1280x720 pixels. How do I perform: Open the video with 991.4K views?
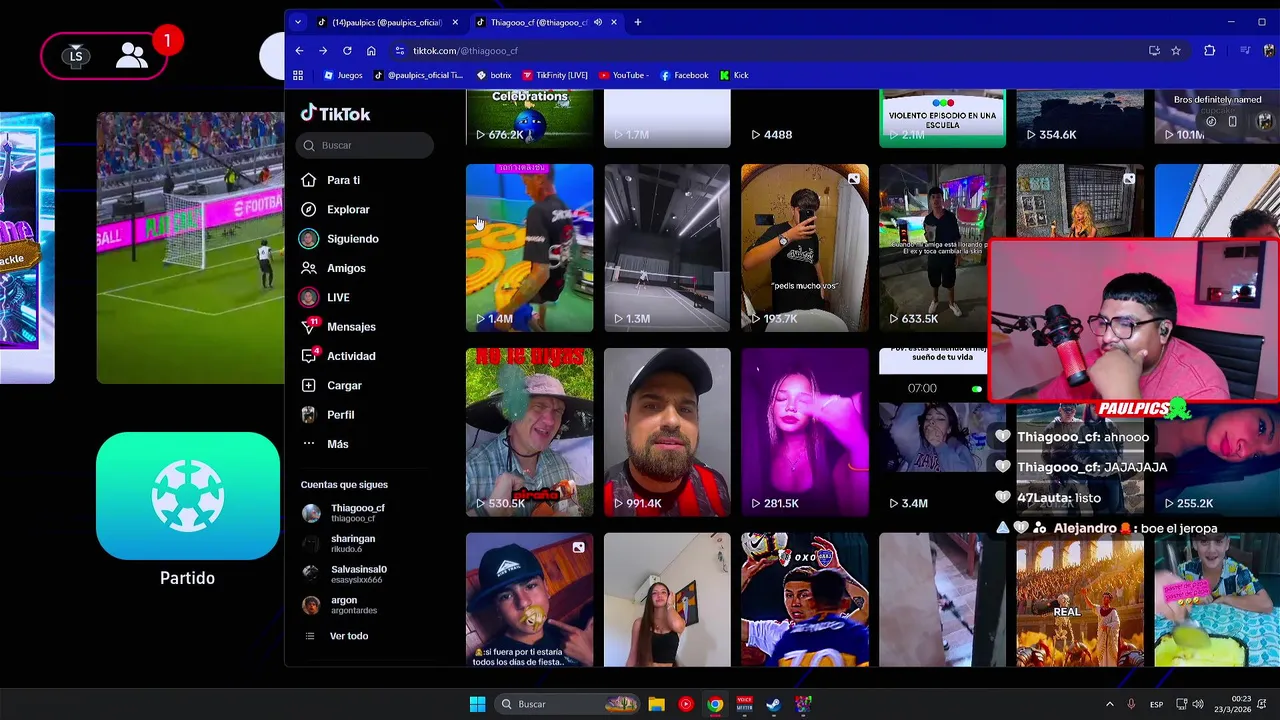(667, 432)
